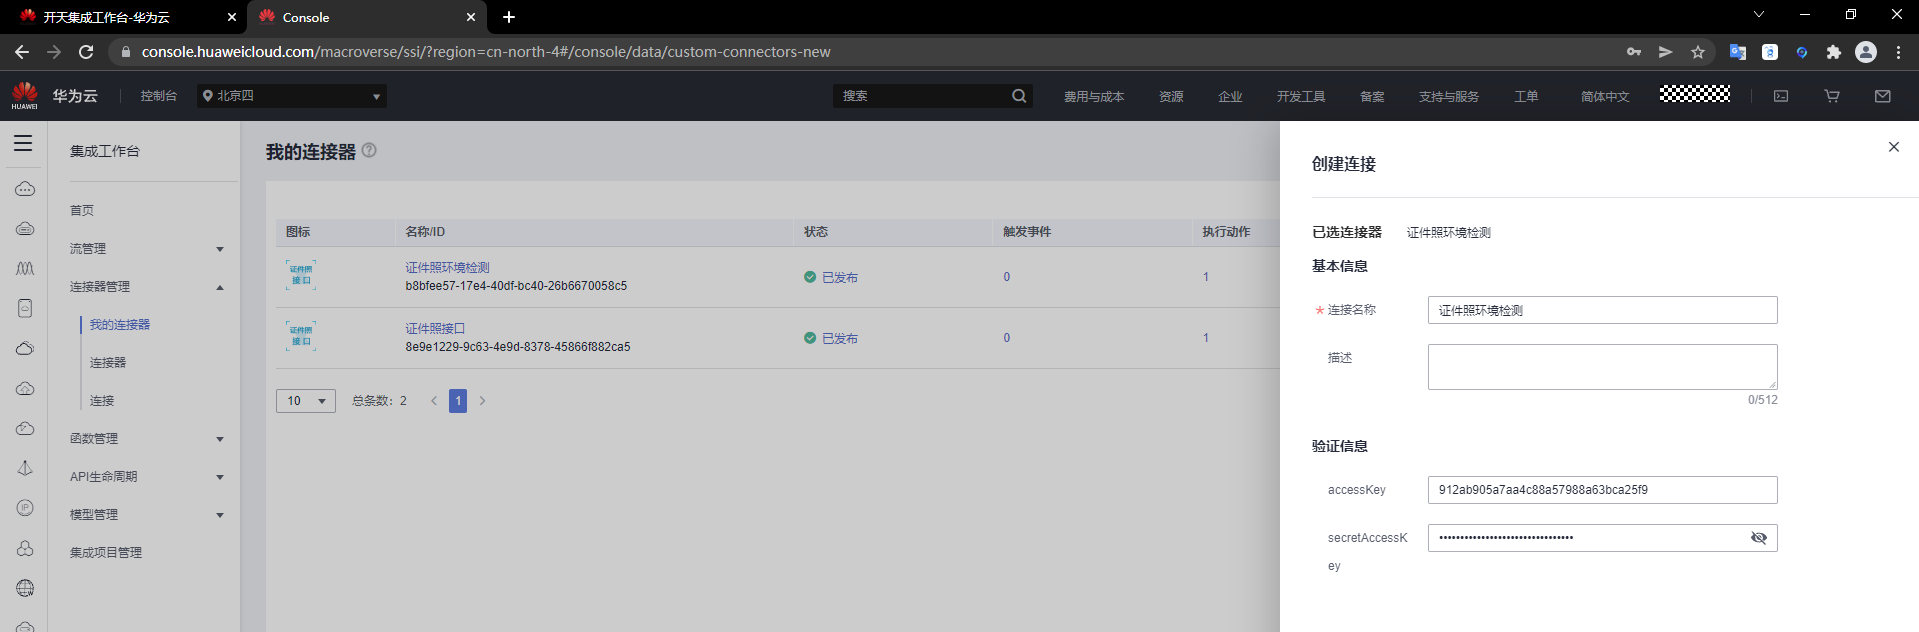Click the 连接名称 input field
Image resolution: width=1919 pixels, height=632 pixels.
tap(1602, 310)
